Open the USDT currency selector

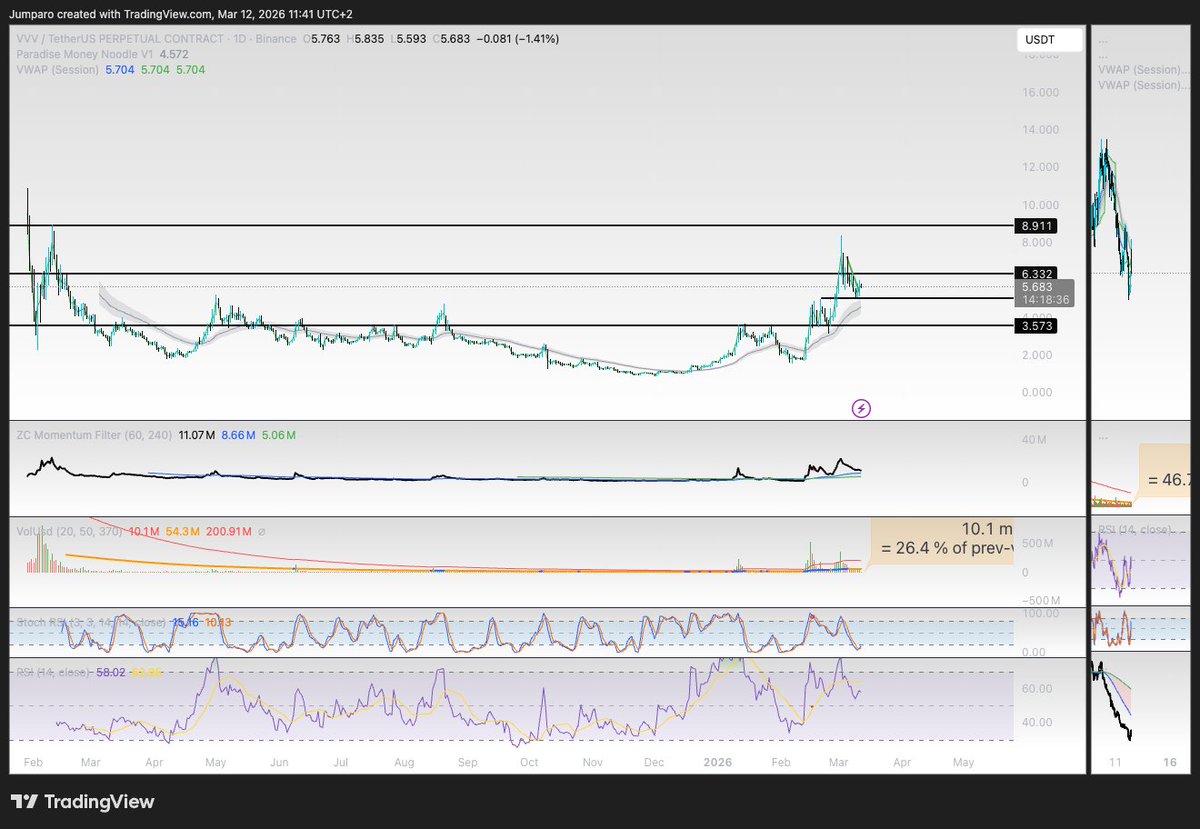(x=1050, y=40)
